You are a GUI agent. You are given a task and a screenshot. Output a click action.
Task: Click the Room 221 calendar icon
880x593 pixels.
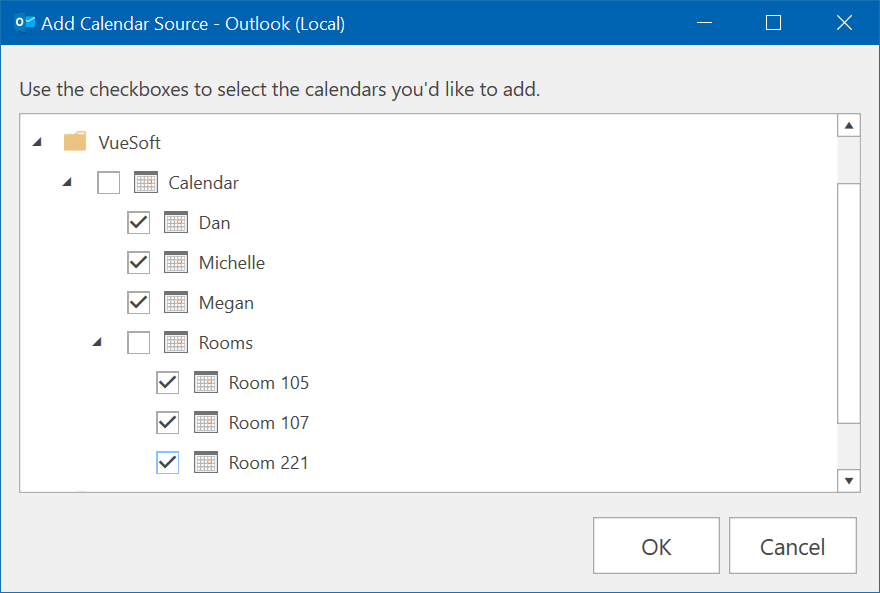[206, 462]
